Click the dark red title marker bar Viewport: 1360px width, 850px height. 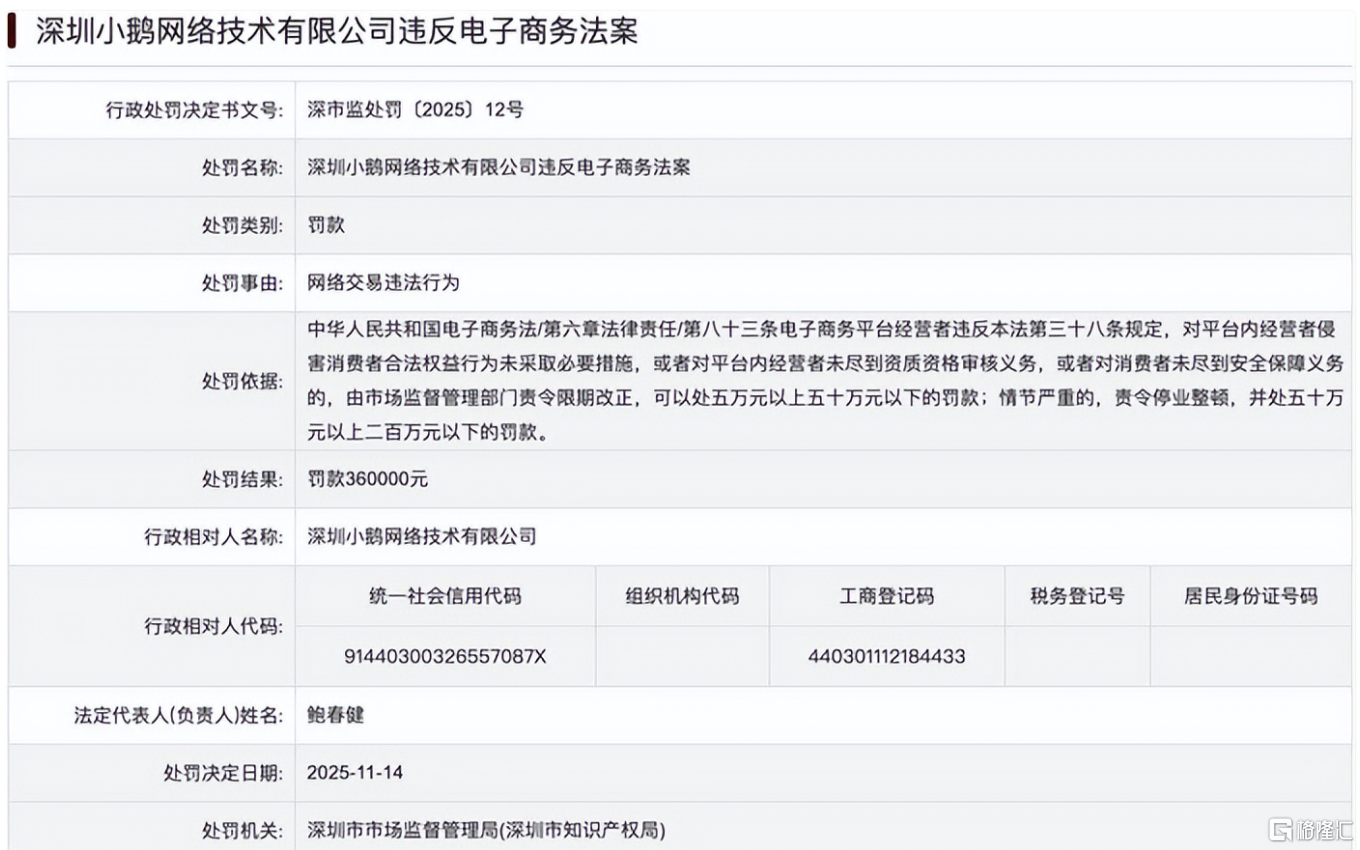click(11, 31)
